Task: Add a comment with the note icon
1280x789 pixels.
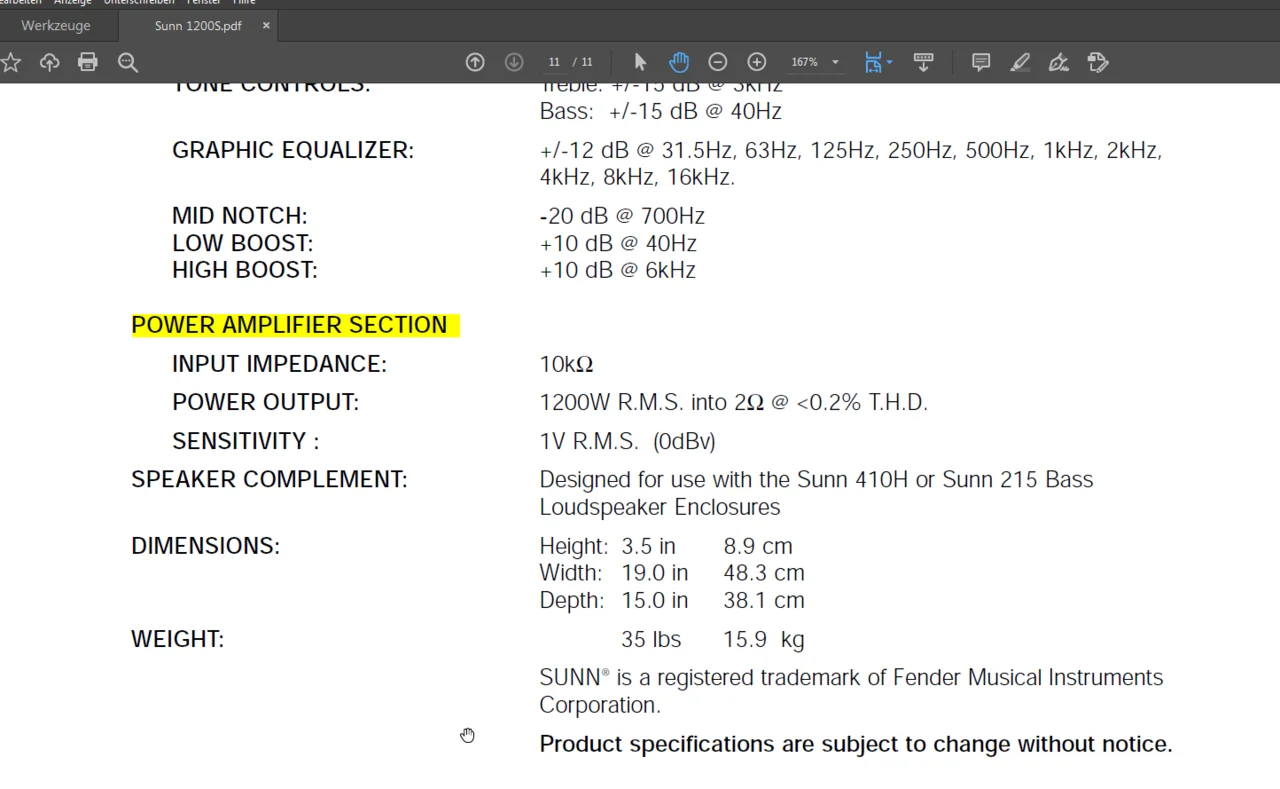Action: coord(981,62)
